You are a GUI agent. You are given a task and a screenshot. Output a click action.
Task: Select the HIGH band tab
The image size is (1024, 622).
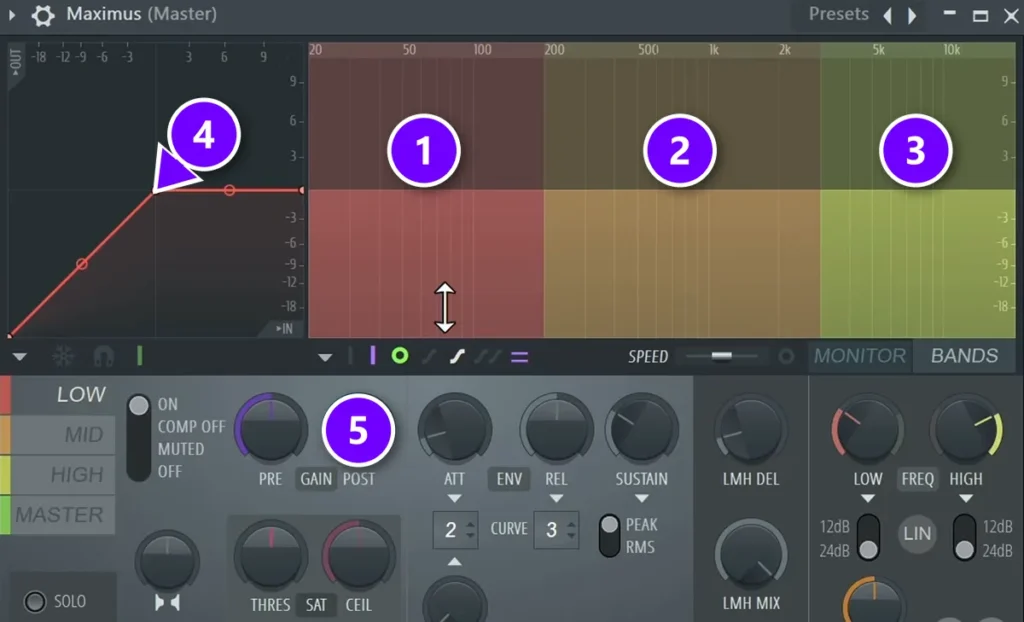pyautogui.click(x=58, y=475)
